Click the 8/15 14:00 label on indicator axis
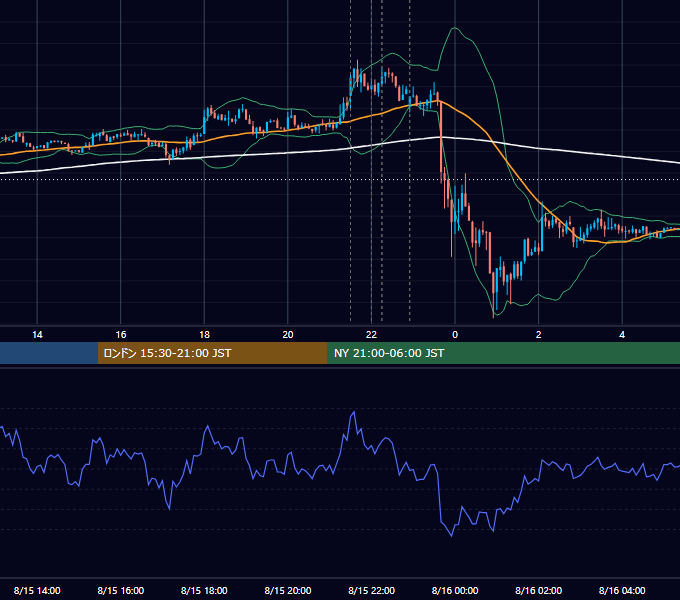 (37, 590)
